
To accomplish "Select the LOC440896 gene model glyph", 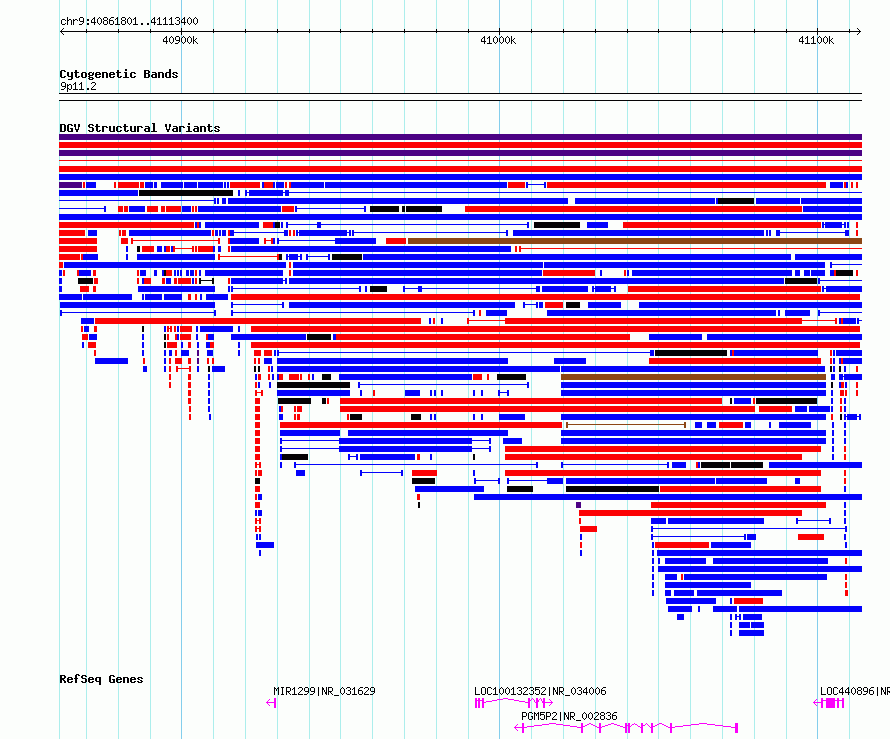I will pyautogui.click(x=829, y=703).
